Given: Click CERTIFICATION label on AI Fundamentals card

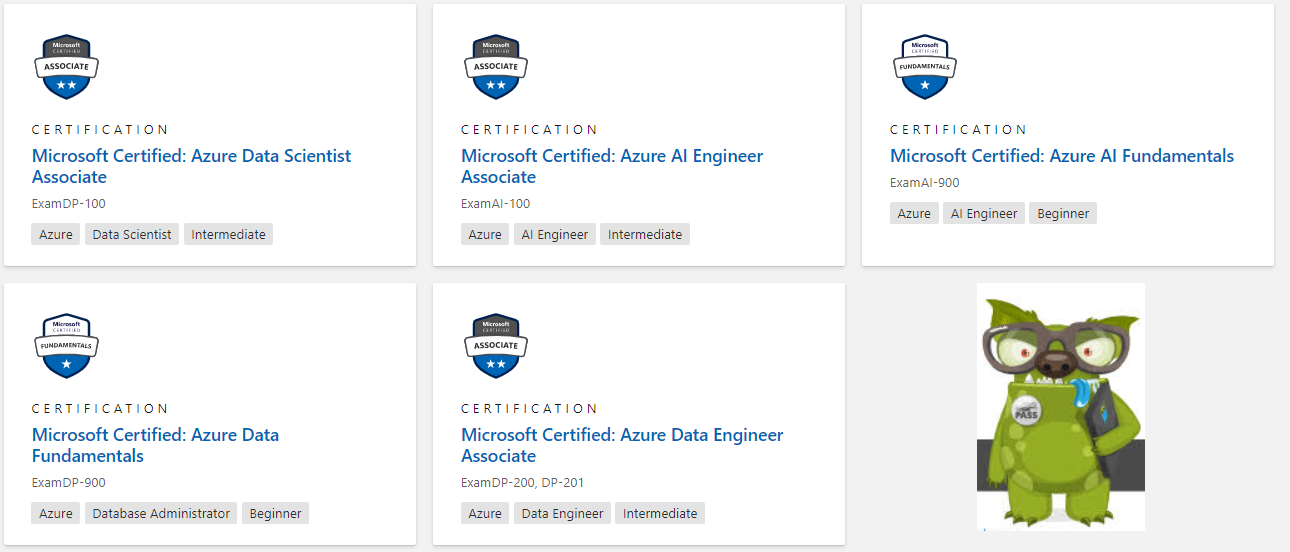Looking at the screenshot, I should point(959,129).
